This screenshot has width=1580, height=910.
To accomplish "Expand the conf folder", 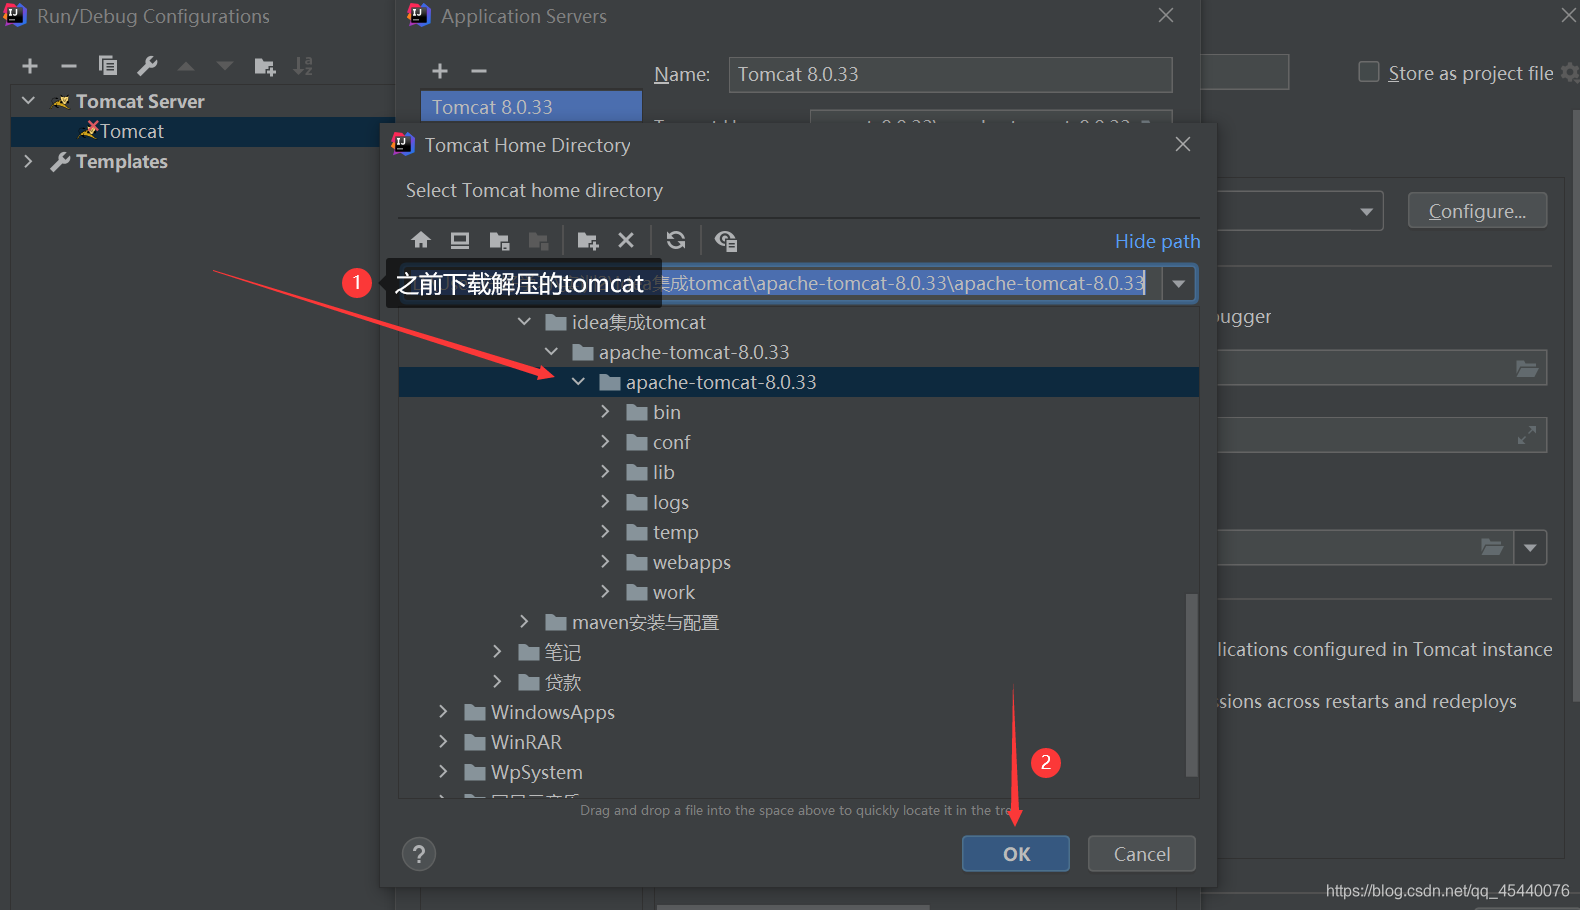I will [x=605, y=442].
